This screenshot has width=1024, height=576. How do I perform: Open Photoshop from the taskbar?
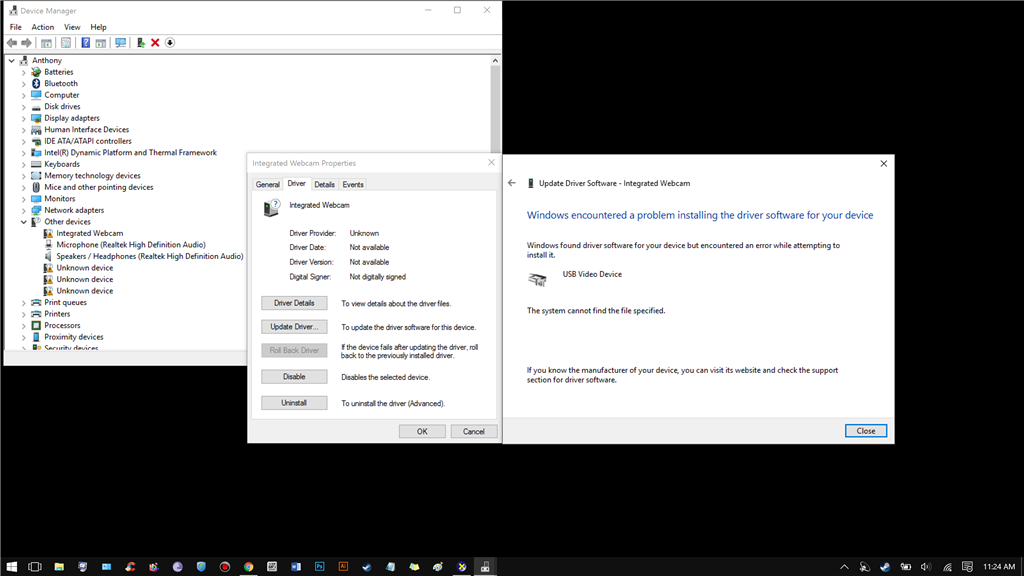point(319,567)
